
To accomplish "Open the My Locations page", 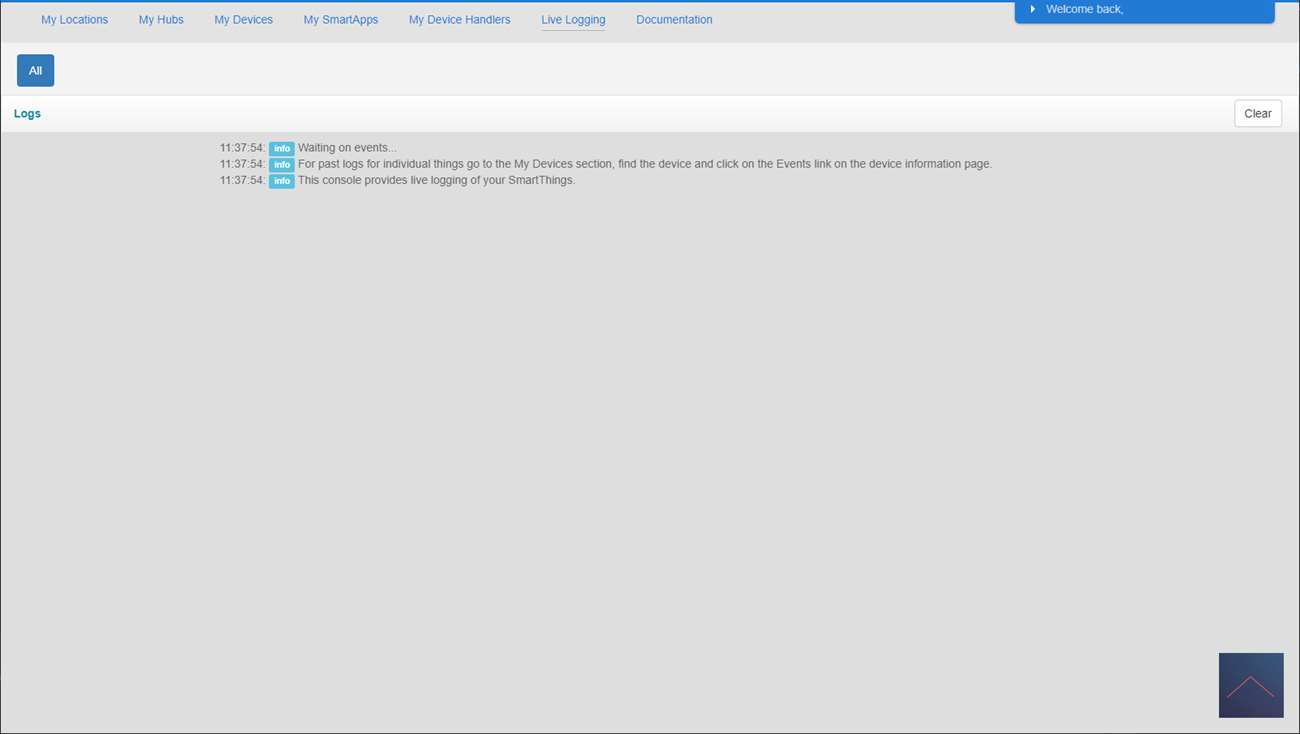I will click(74, 20).
